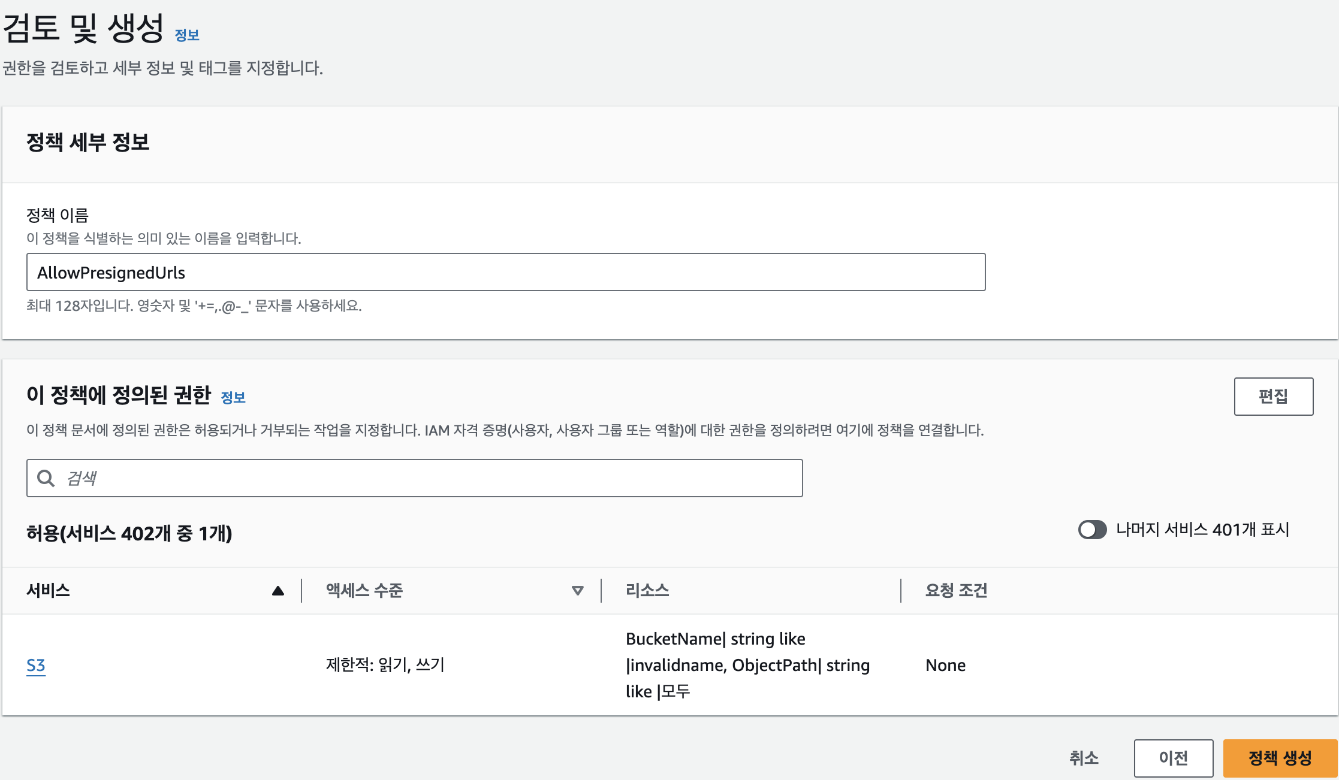This screenshot has width=1339, height=780.
Task: Click the 최대 128자입니다 hint text
Action: click(x=194, y=306)
